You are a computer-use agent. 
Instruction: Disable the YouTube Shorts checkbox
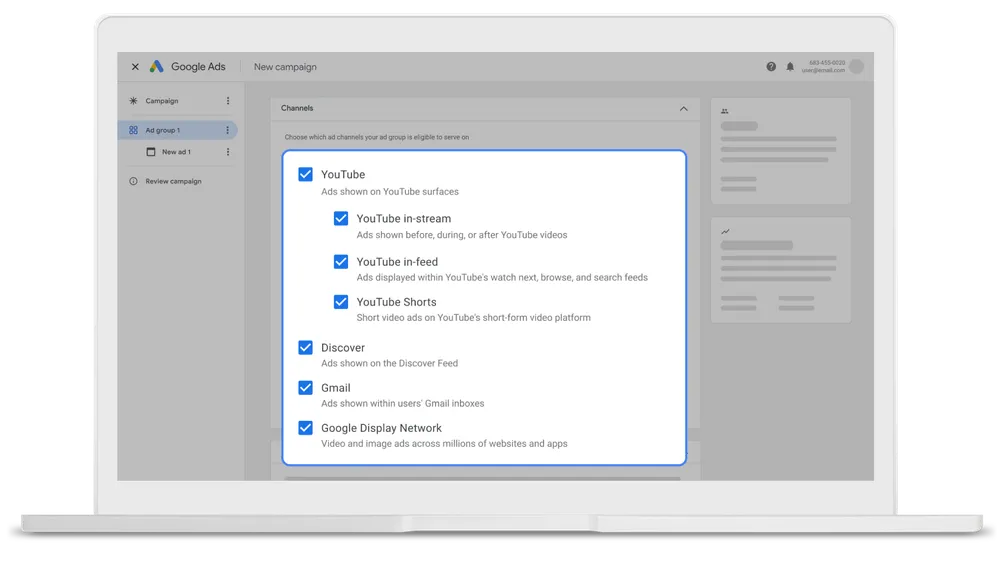click(x=341, y=302)
